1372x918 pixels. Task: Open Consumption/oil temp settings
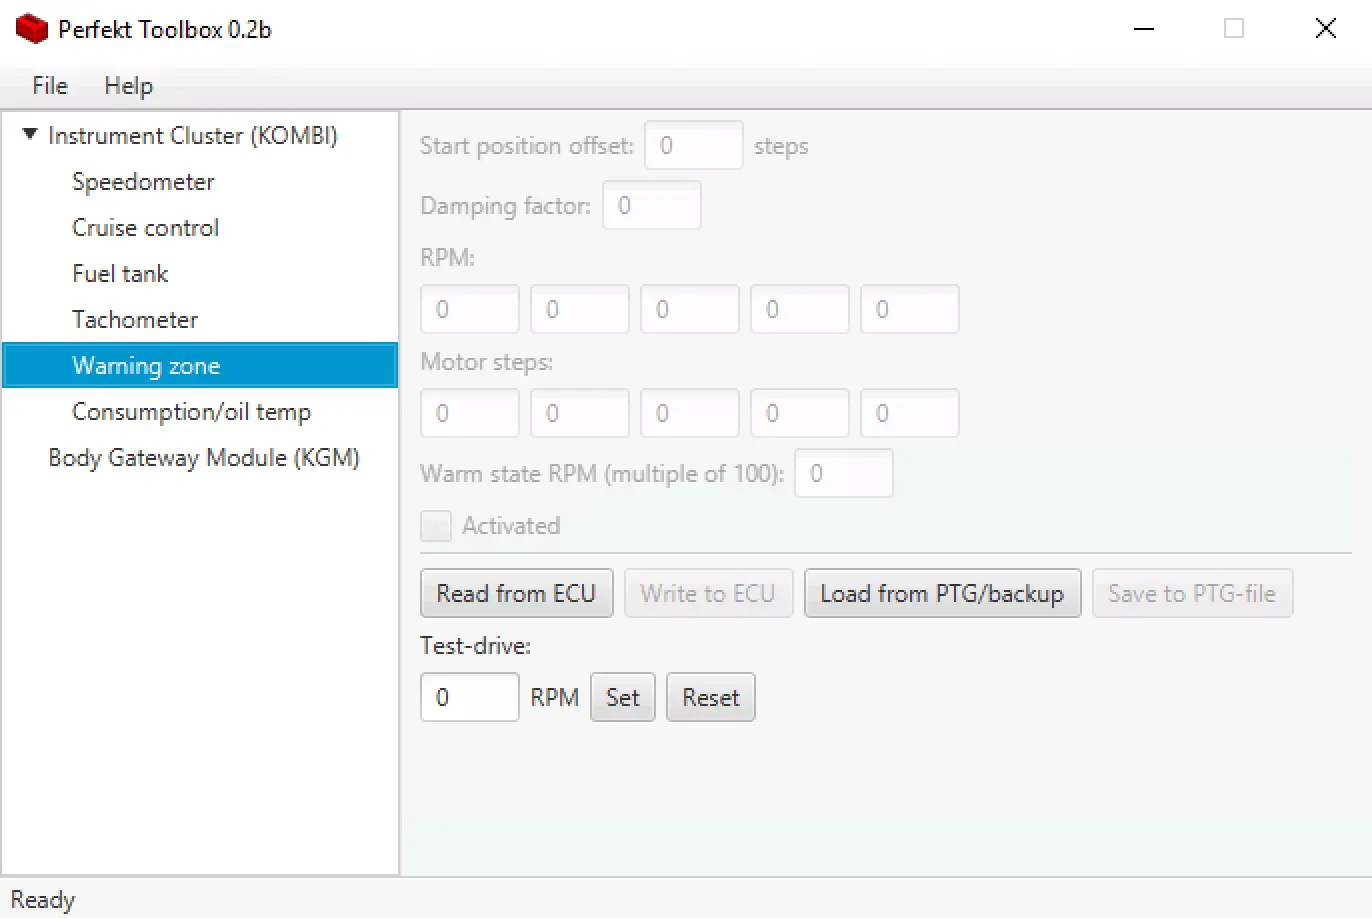(x=191, y=412)
